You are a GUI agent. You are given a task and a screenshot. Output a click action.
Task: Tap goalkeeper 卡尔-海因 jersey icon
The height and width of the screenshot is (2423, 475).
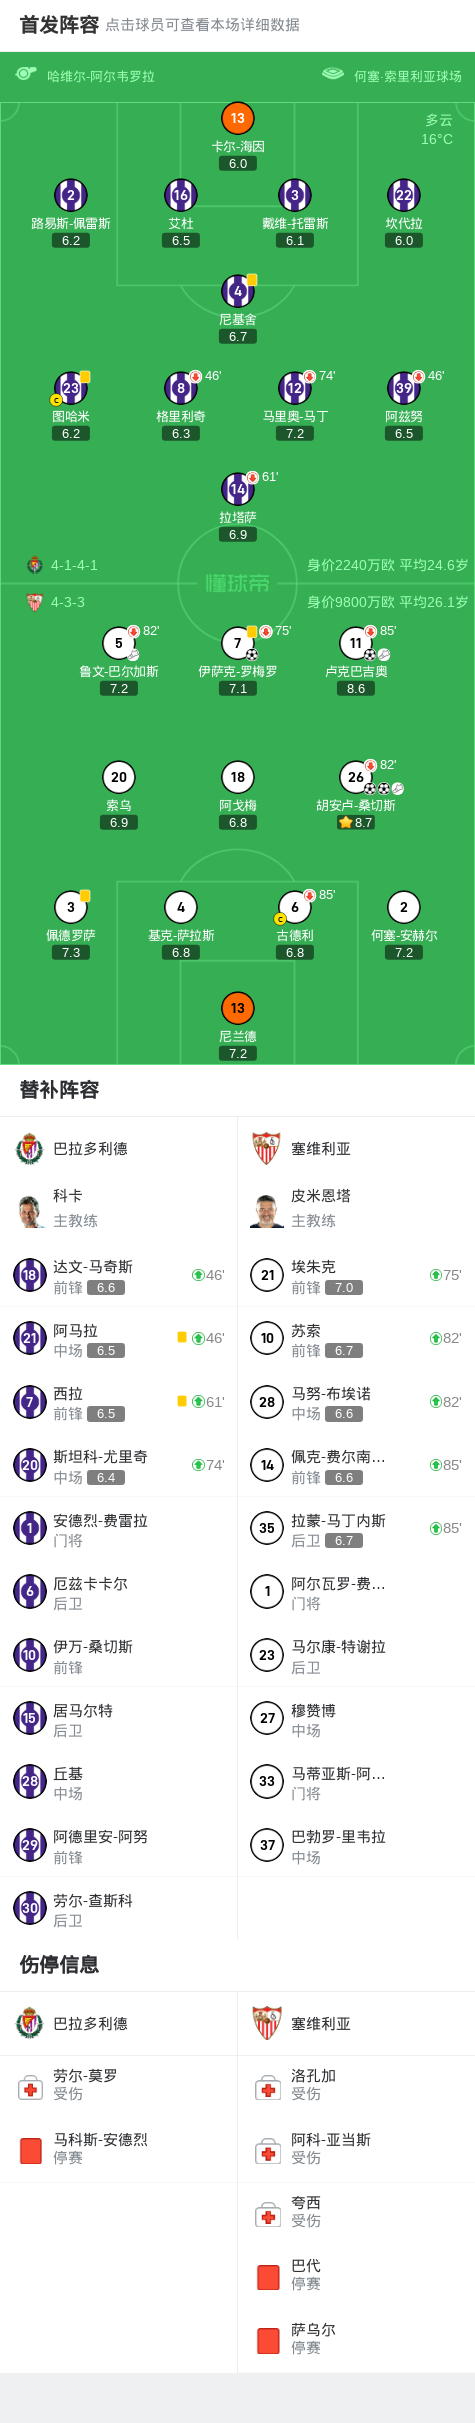(x=237, y=118)
